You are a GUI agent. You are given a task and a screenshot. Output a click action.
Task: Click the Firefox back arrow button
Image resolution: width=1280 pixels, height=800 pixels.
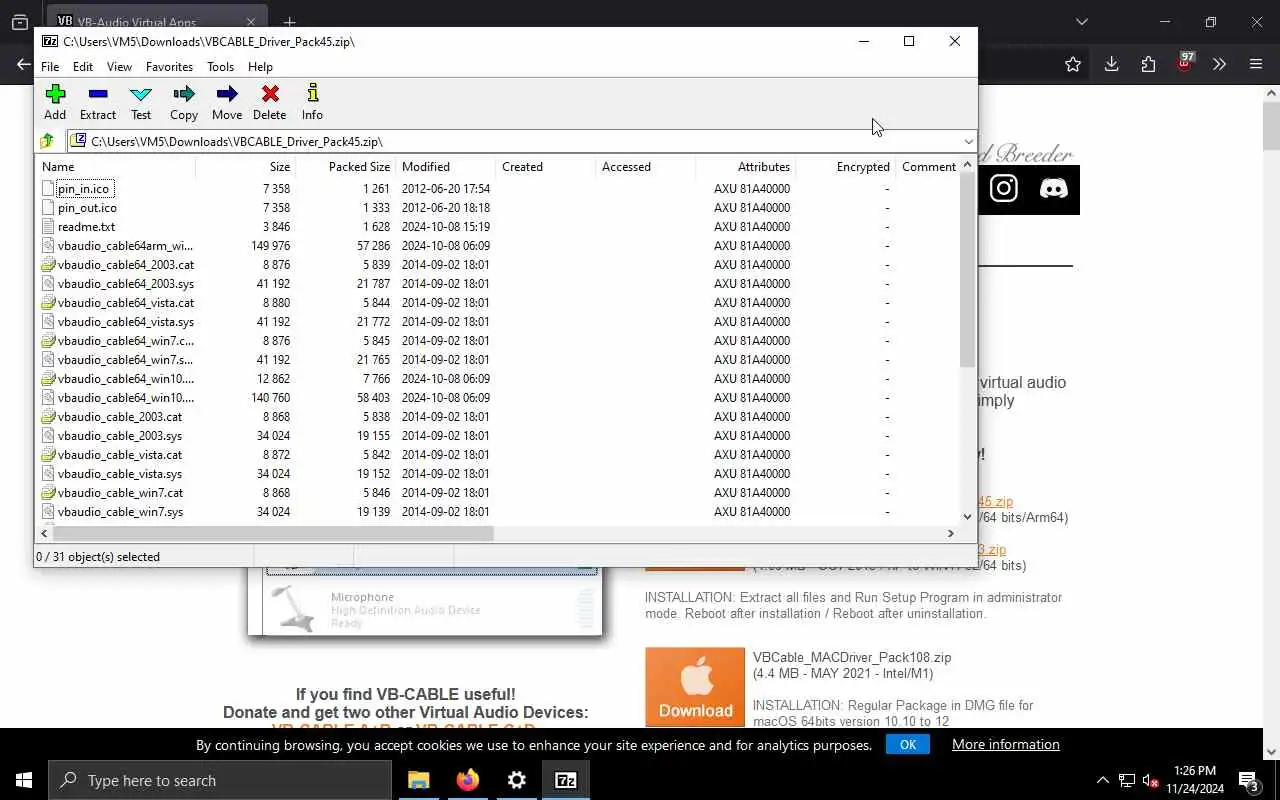click(x=23, y=64)
